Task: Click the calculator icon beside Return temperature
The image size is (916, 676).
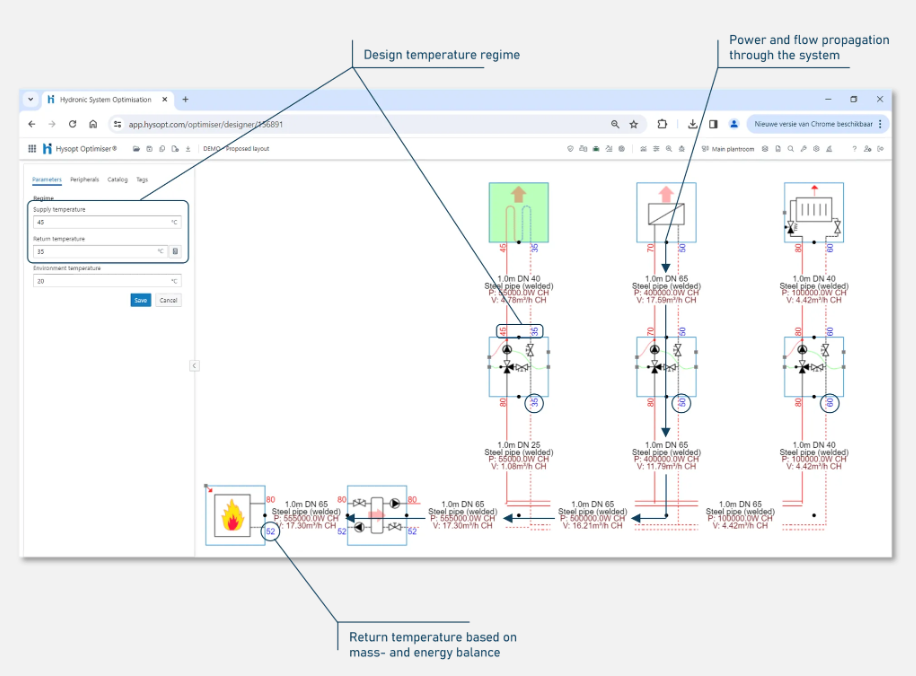Action: tap(175, 251)
